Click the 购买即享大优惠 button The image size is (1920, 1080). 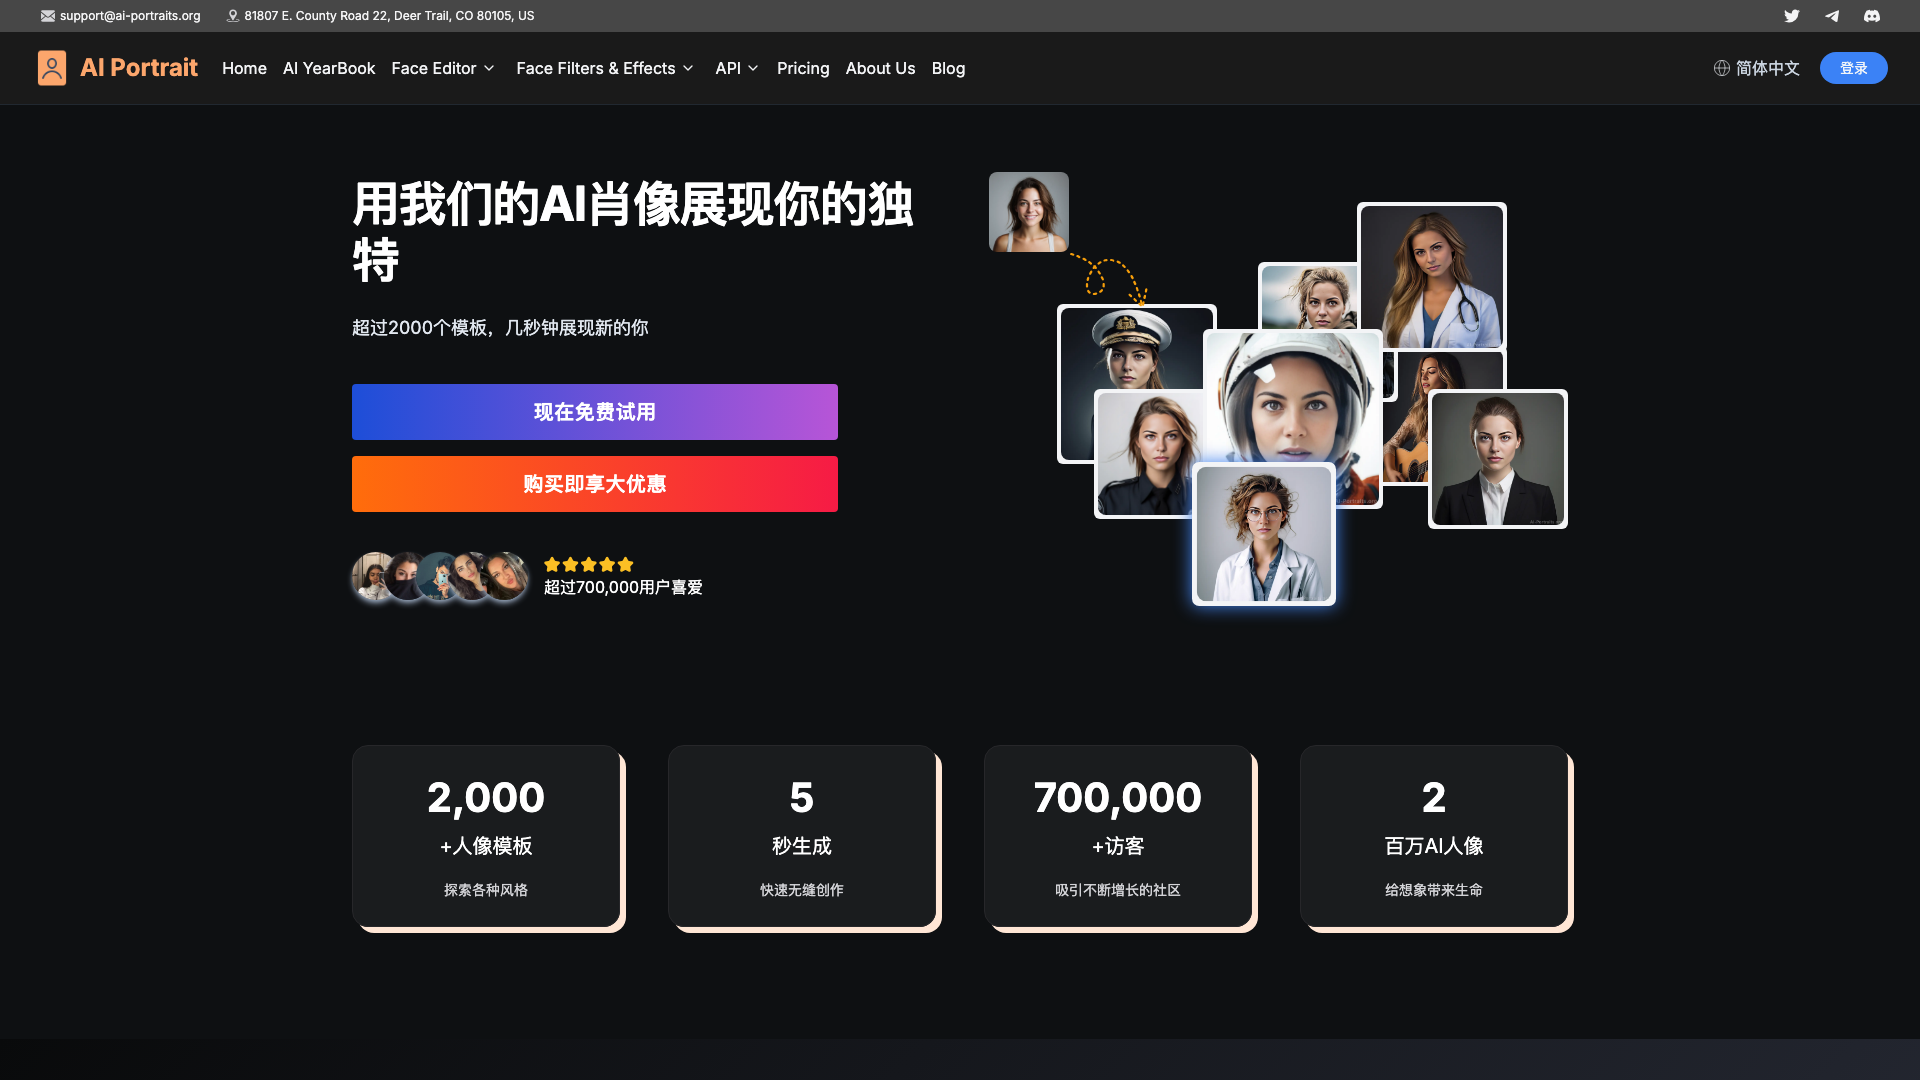(x=595, y=484)
